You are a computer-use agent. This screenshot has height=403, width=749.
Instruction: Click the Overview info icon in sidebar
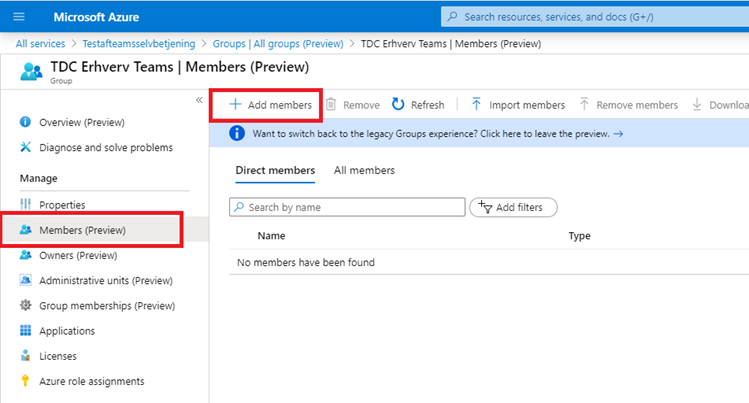pyautogui.click(x=25, y=122)
